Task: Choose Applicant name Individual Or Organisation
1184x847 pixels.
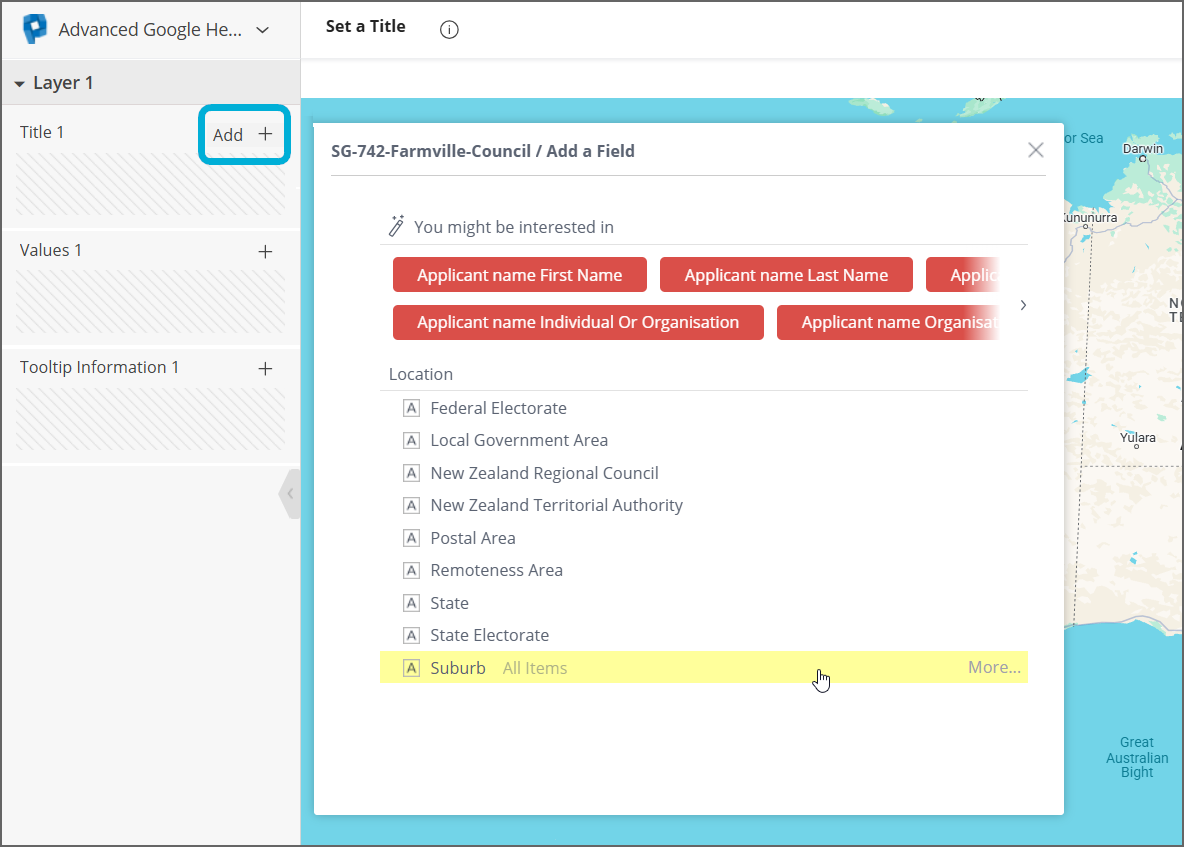Action: click(578, 322)
